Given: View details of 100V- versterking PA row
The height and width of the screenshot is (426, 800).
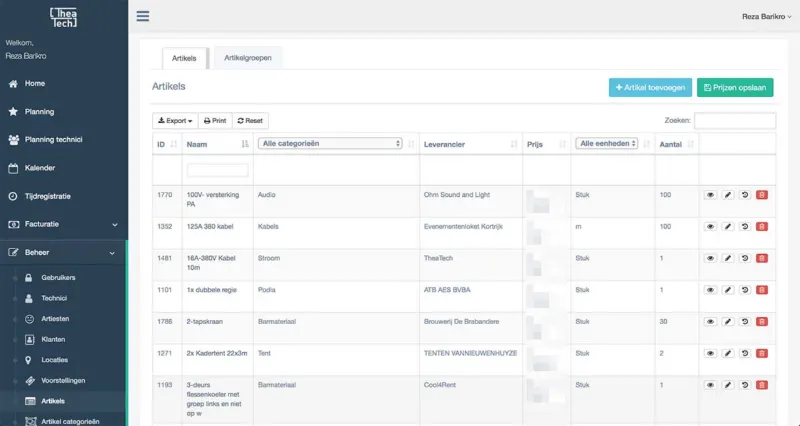Looking at the screenshot, I should click(710, 195).
